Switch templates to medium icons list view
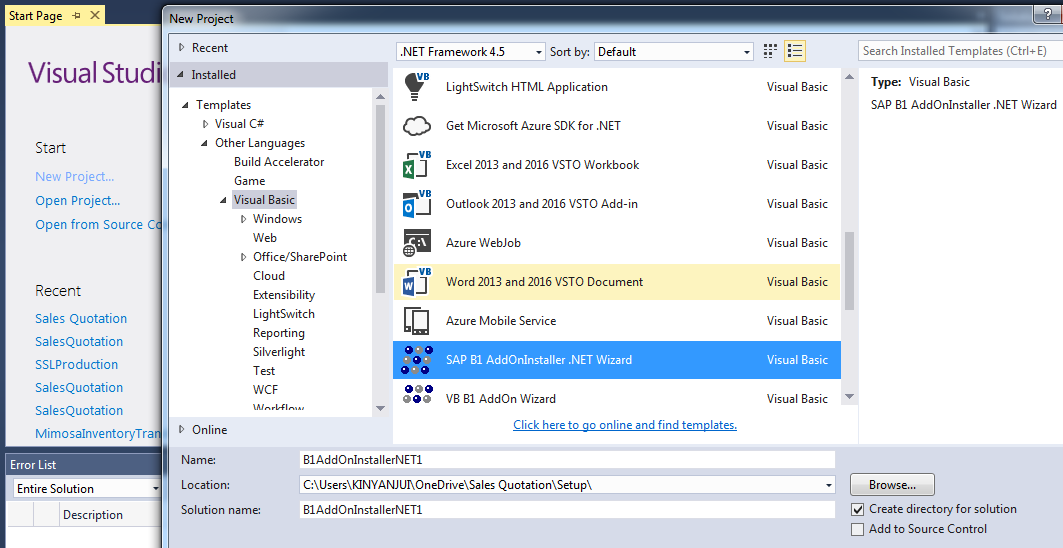 tap(795, 51)
